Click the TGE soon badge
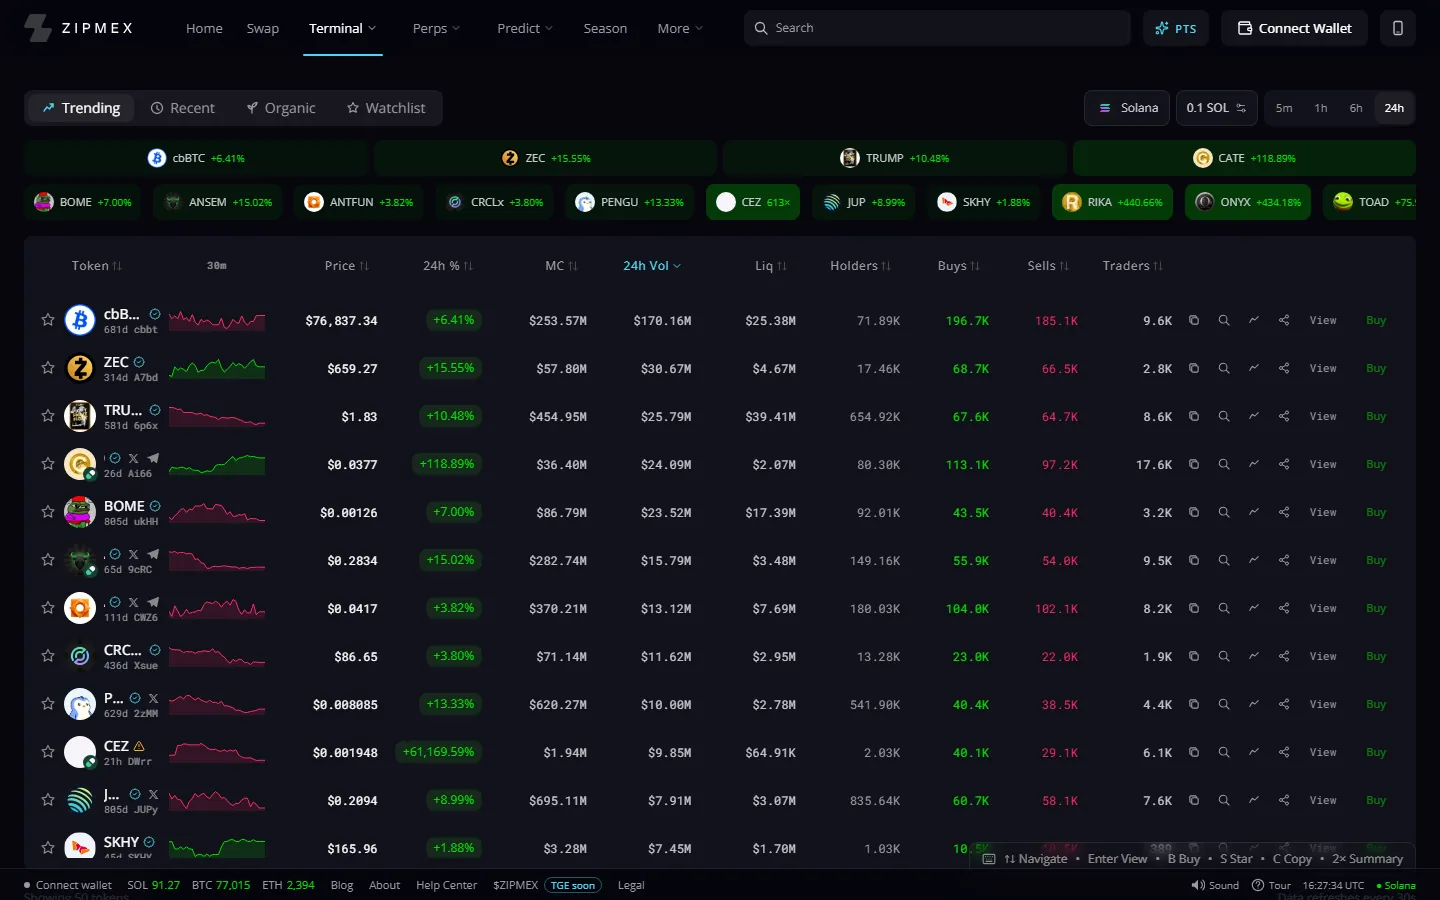This screenshot has width=1440, height=900. click(573, 885)
